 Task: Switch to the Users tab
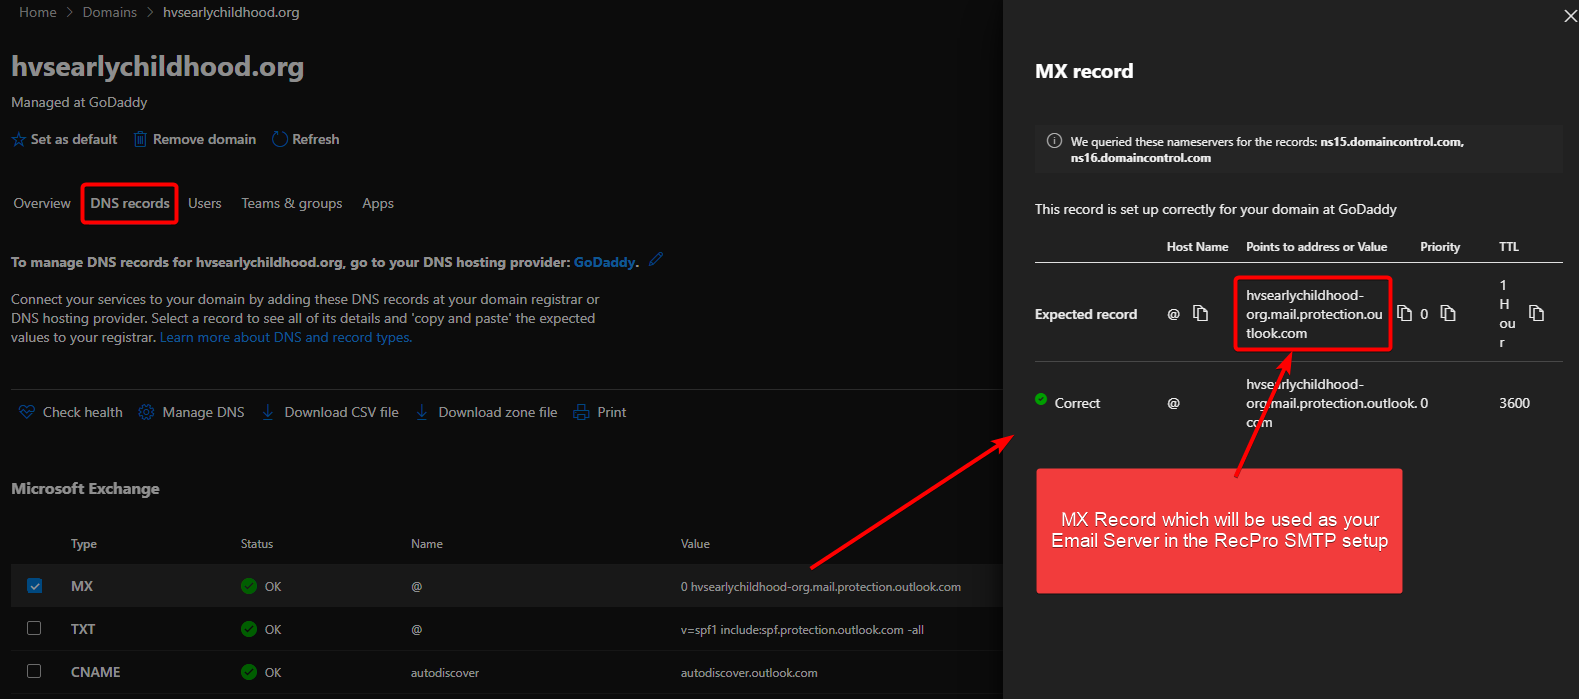coord(205,203)
